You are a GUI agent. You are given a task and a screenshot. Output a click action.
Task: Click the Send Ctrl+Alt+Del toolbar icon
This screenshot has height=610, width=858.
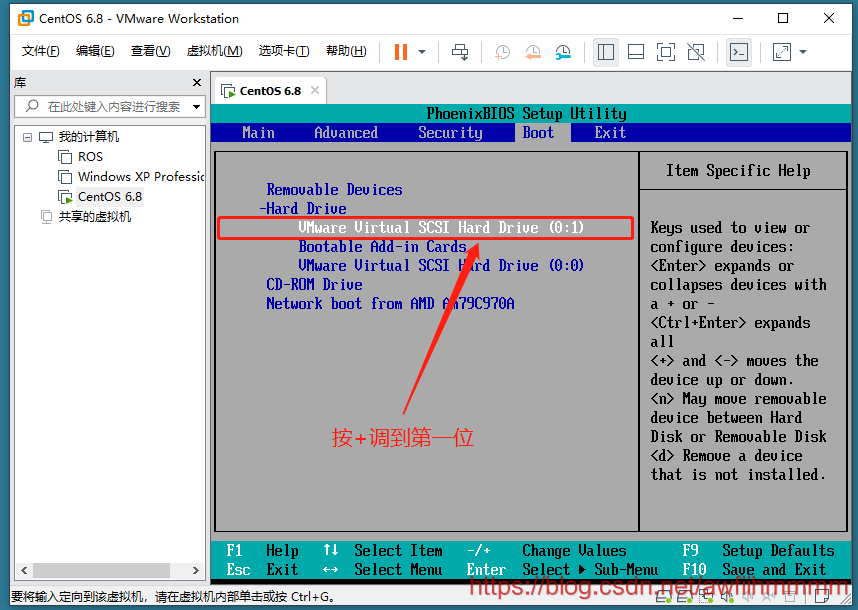[x=460, y=52]
